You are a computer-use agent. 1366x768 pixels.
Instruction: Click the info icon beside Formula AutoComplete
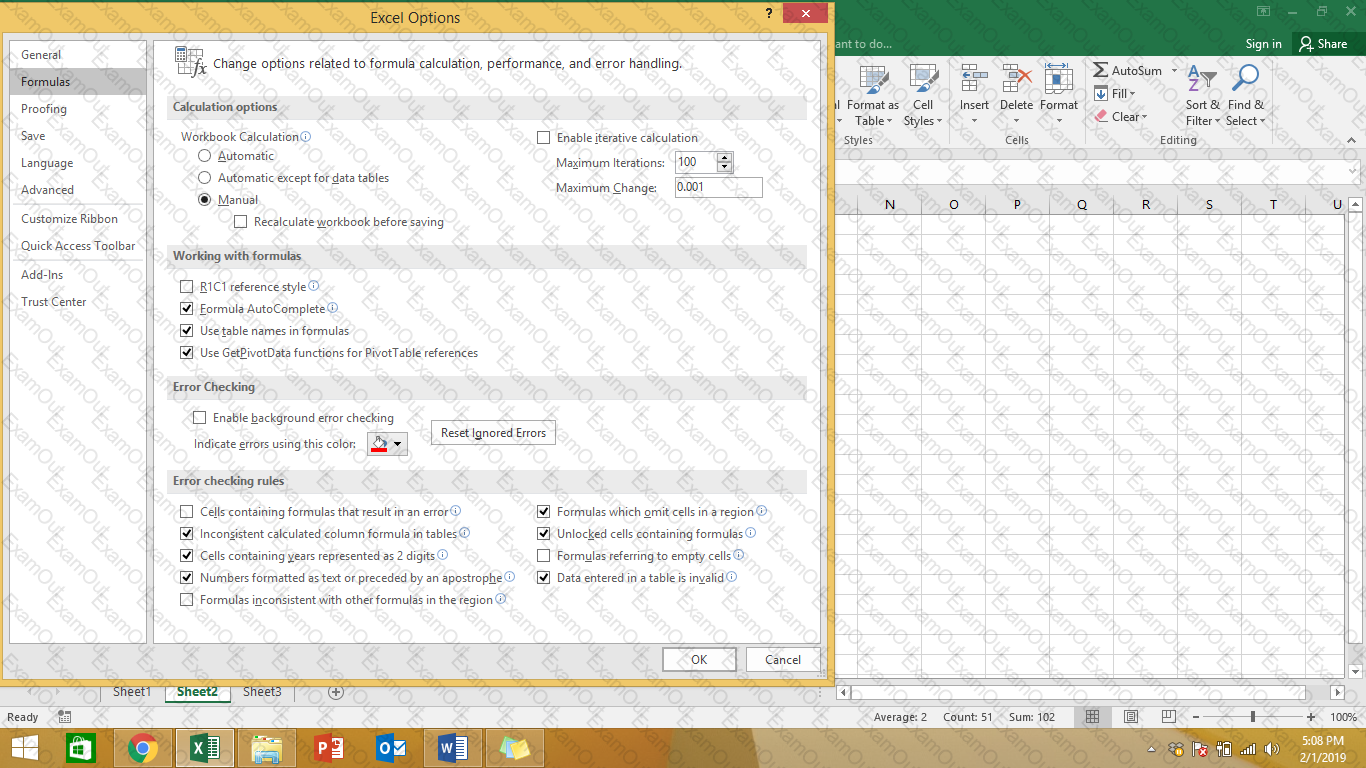coord(333,308)
